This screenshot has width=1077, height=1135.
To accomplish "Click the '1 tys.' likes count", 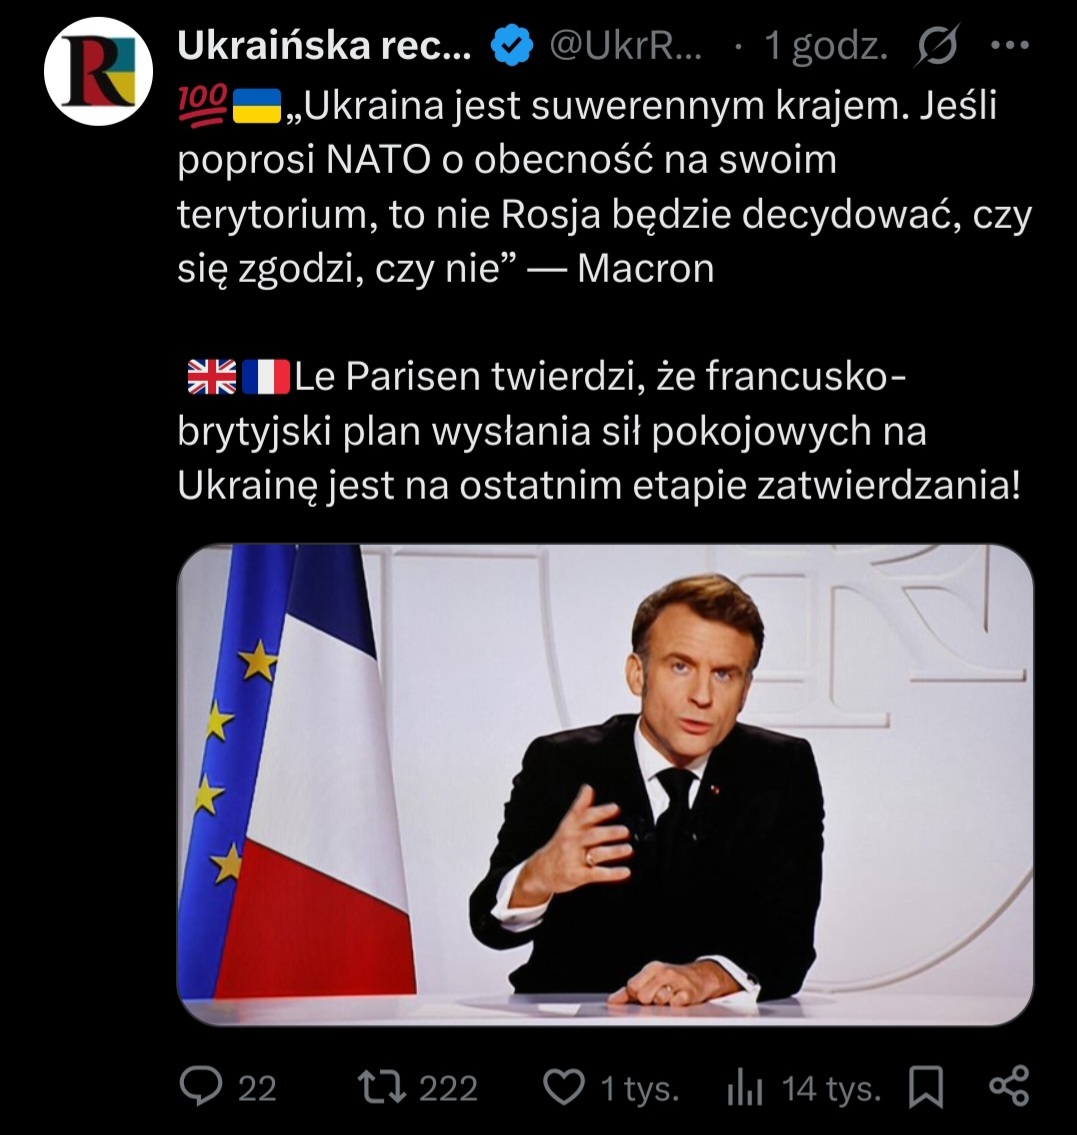I will [x=640, y=1088].
